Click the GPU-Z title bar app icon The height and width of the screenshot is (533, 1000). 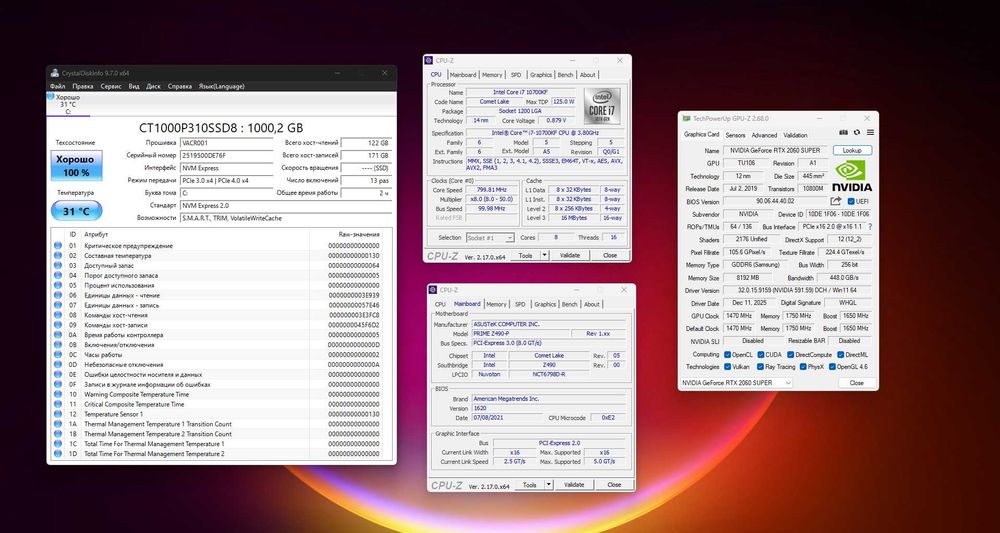[686, 118]
